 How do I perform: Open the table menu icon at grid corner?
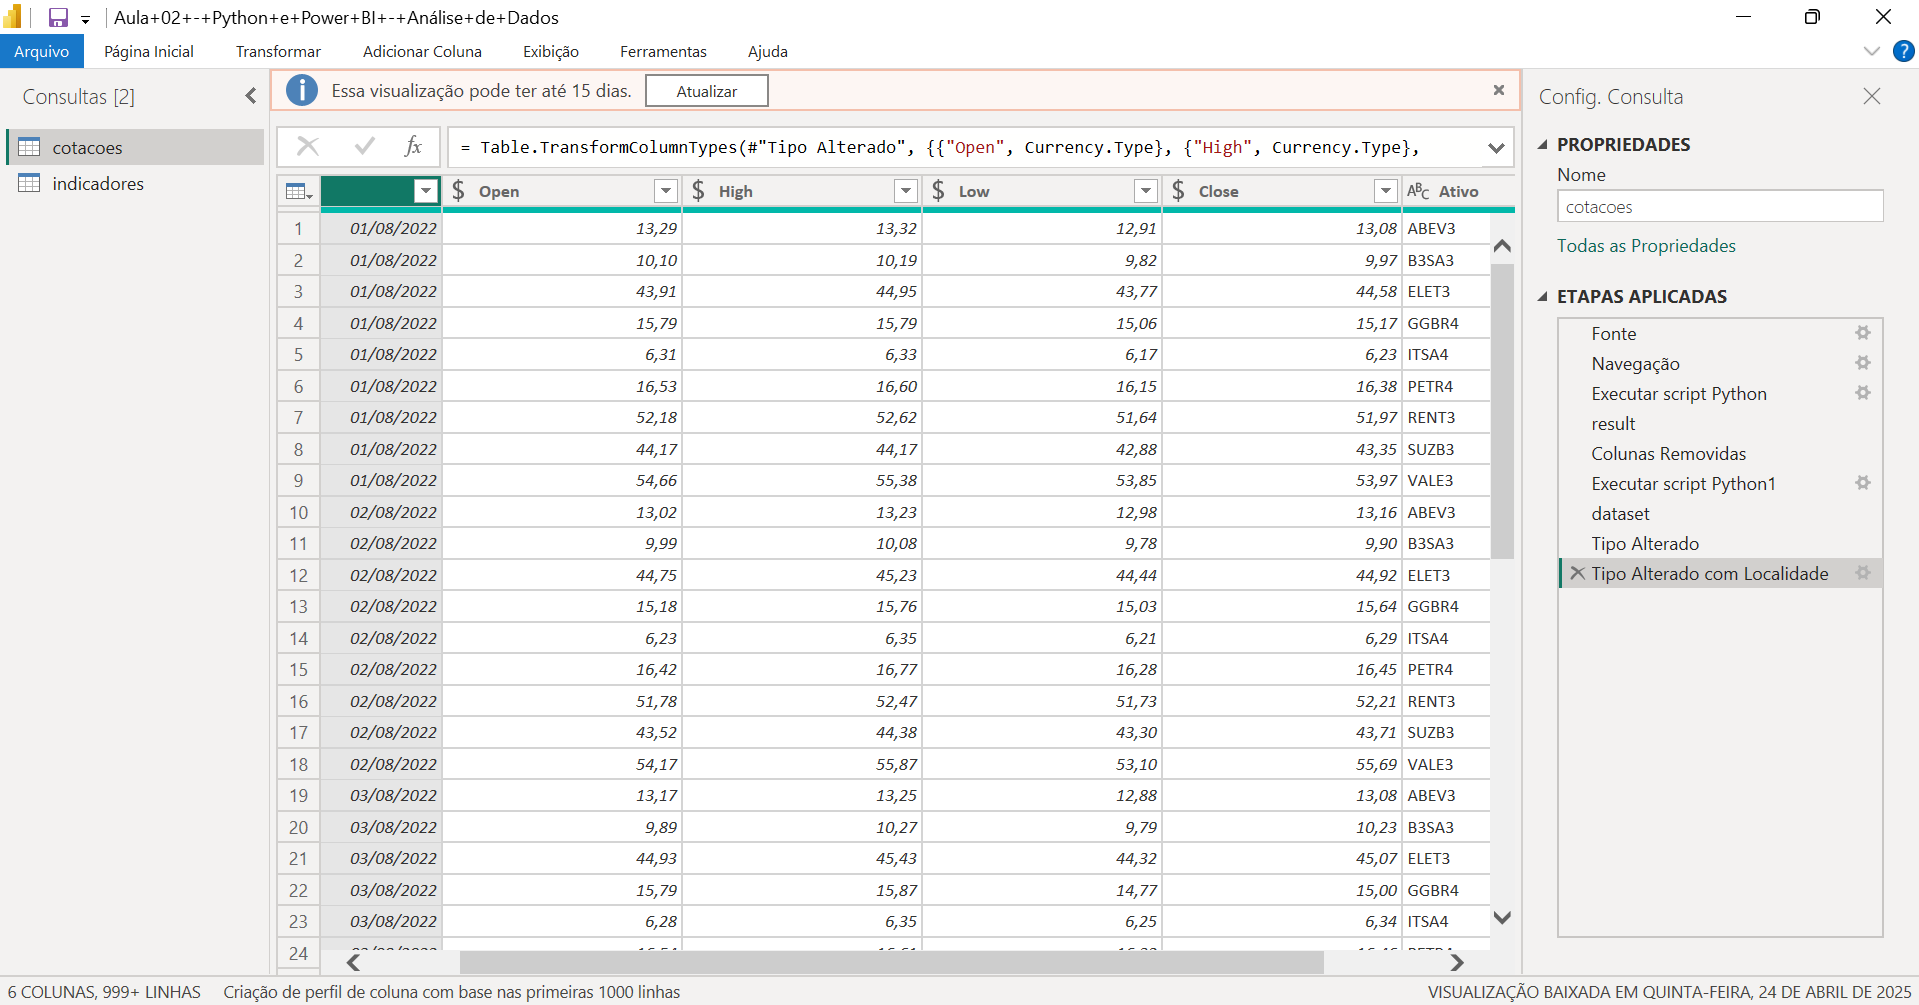coord(299,191)
